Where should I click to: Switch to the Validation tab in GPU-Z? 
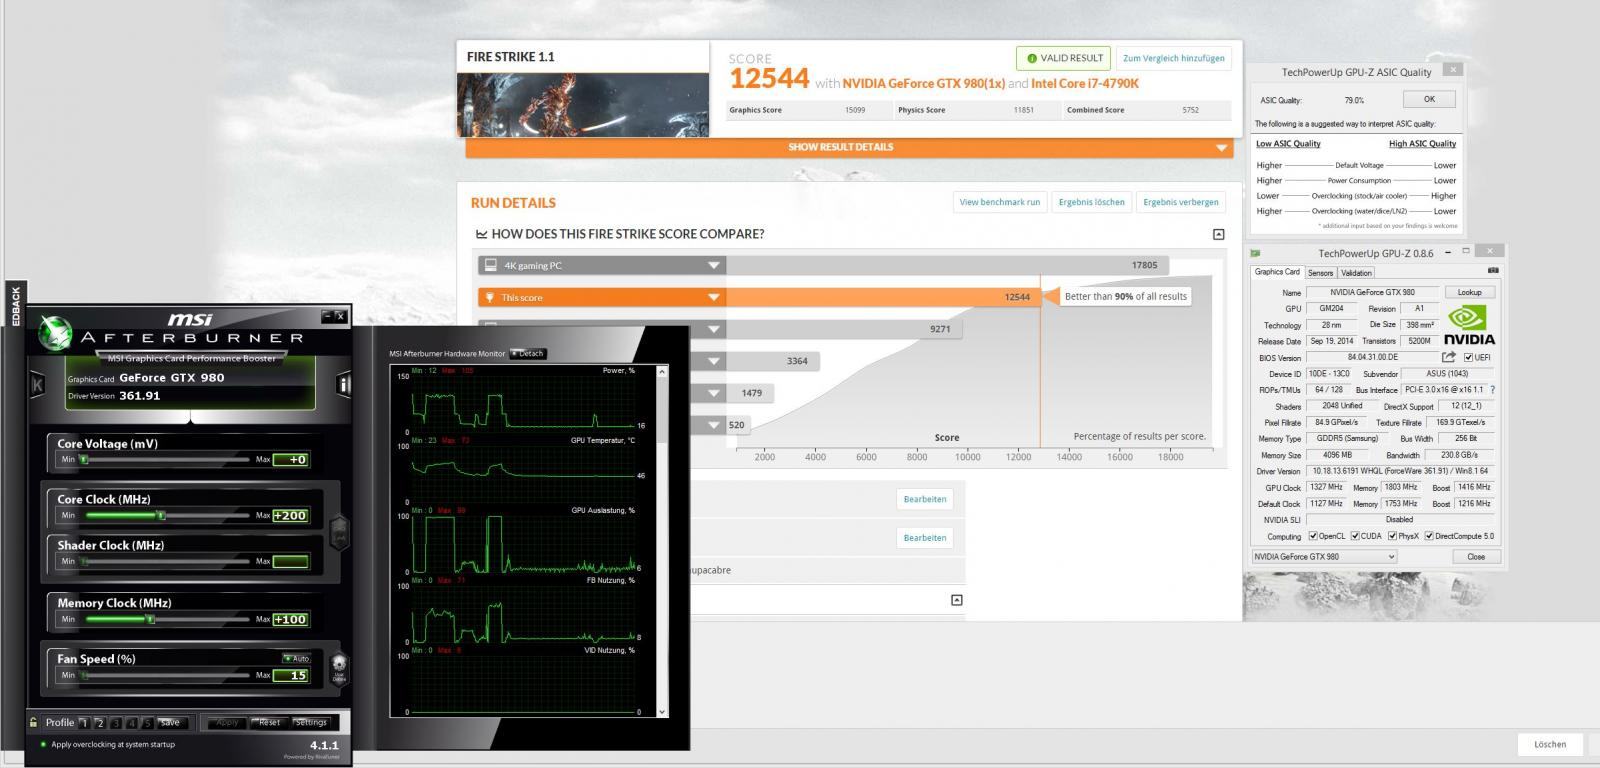pos(1356,272)
